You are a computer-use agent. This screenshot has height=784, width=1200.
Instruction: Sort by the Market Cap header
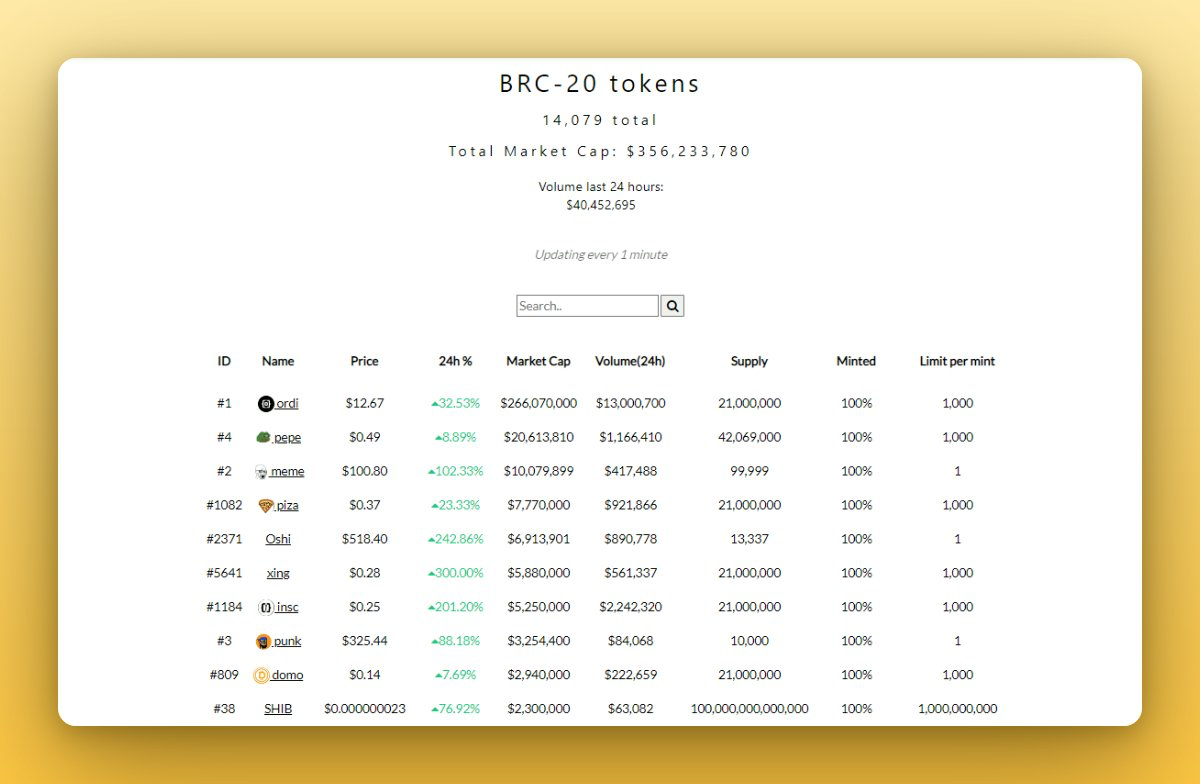[x=538, y=361]
